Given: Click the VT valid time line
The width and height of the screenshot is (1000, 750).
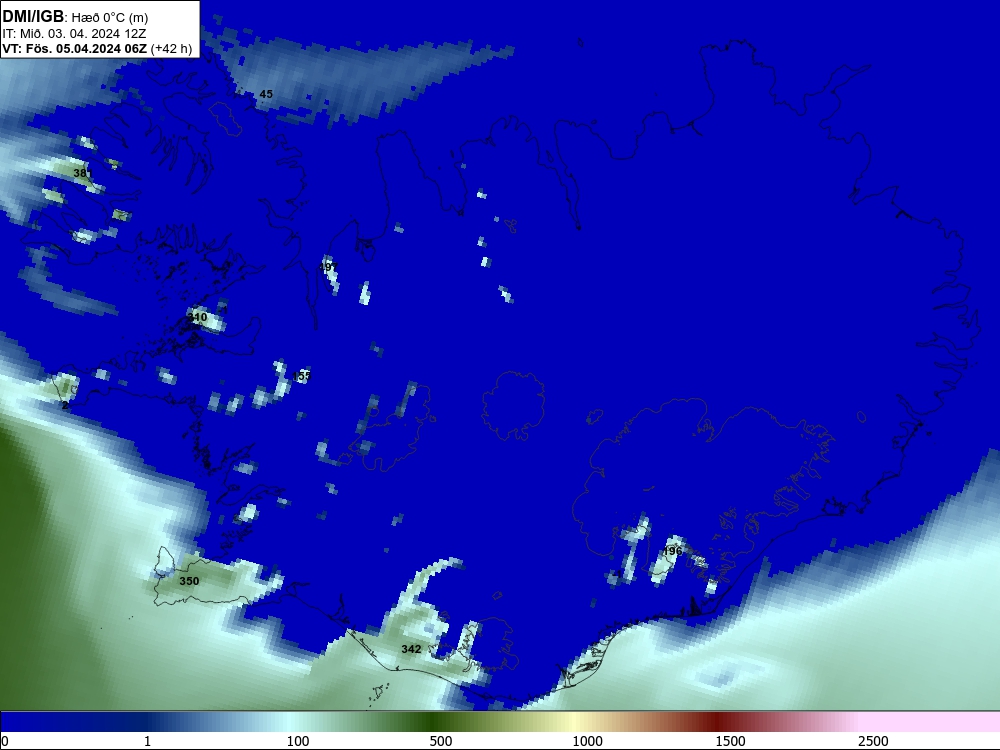Looking at the screenshot, I should [97, 49].
